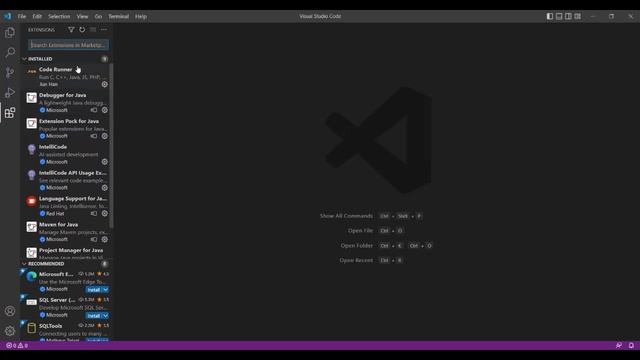This screenshot has width=640, height=360.
Task: Open the Selection menu
Action: click(59, 16)
